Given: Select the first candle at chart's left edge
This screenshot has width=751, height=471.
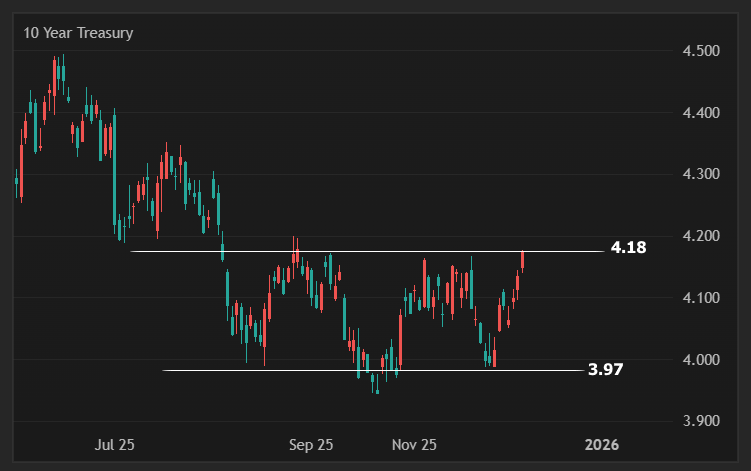Looking at the screenshot, I should pyautogui.click(x=16, y=182).
